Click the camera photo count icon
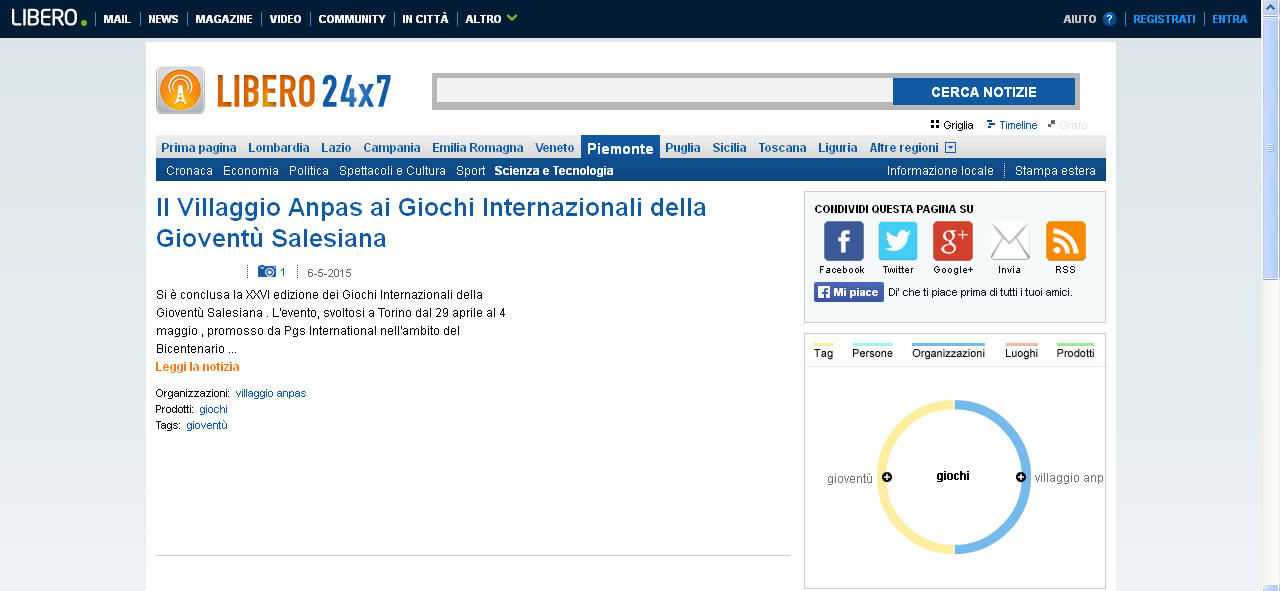Screen dimensions: 1280x591 point(267,272)
